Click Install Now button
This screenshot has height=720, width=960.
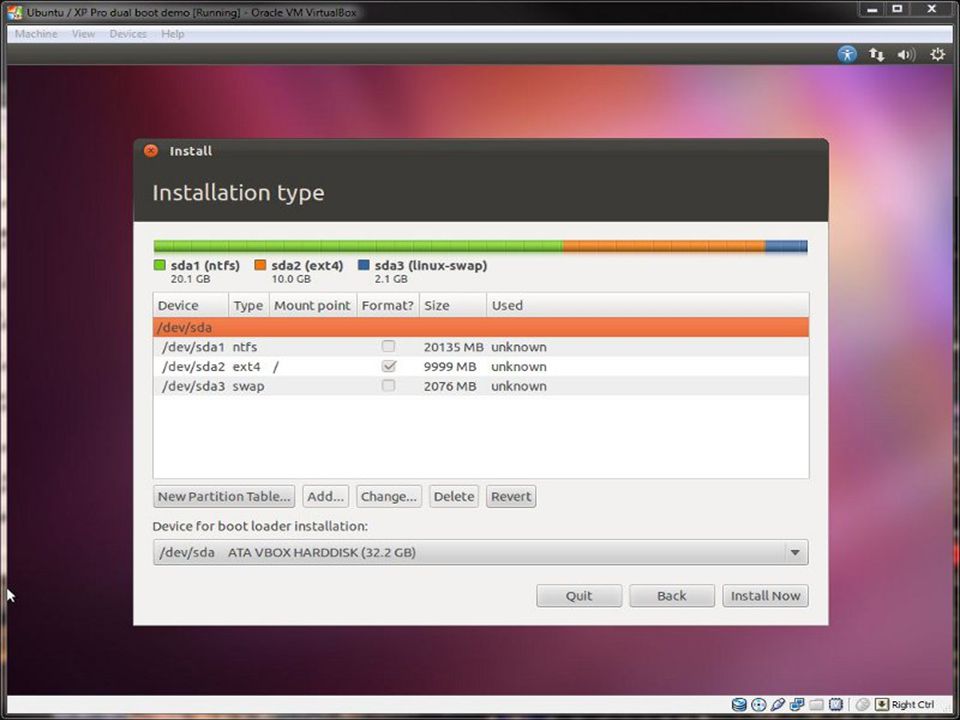[x=765, y=596]
